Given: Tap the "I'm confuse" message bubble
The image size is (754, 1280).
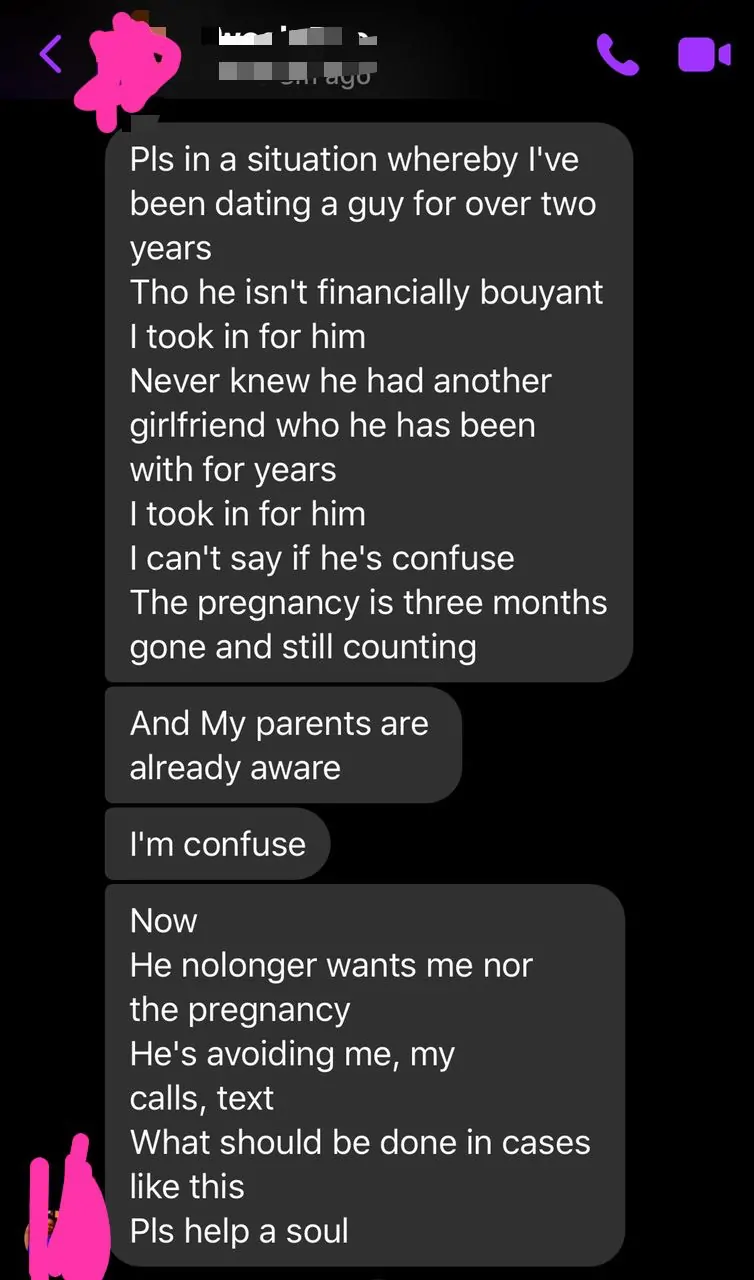Looking at the screenshot, I should click(217, 844).
